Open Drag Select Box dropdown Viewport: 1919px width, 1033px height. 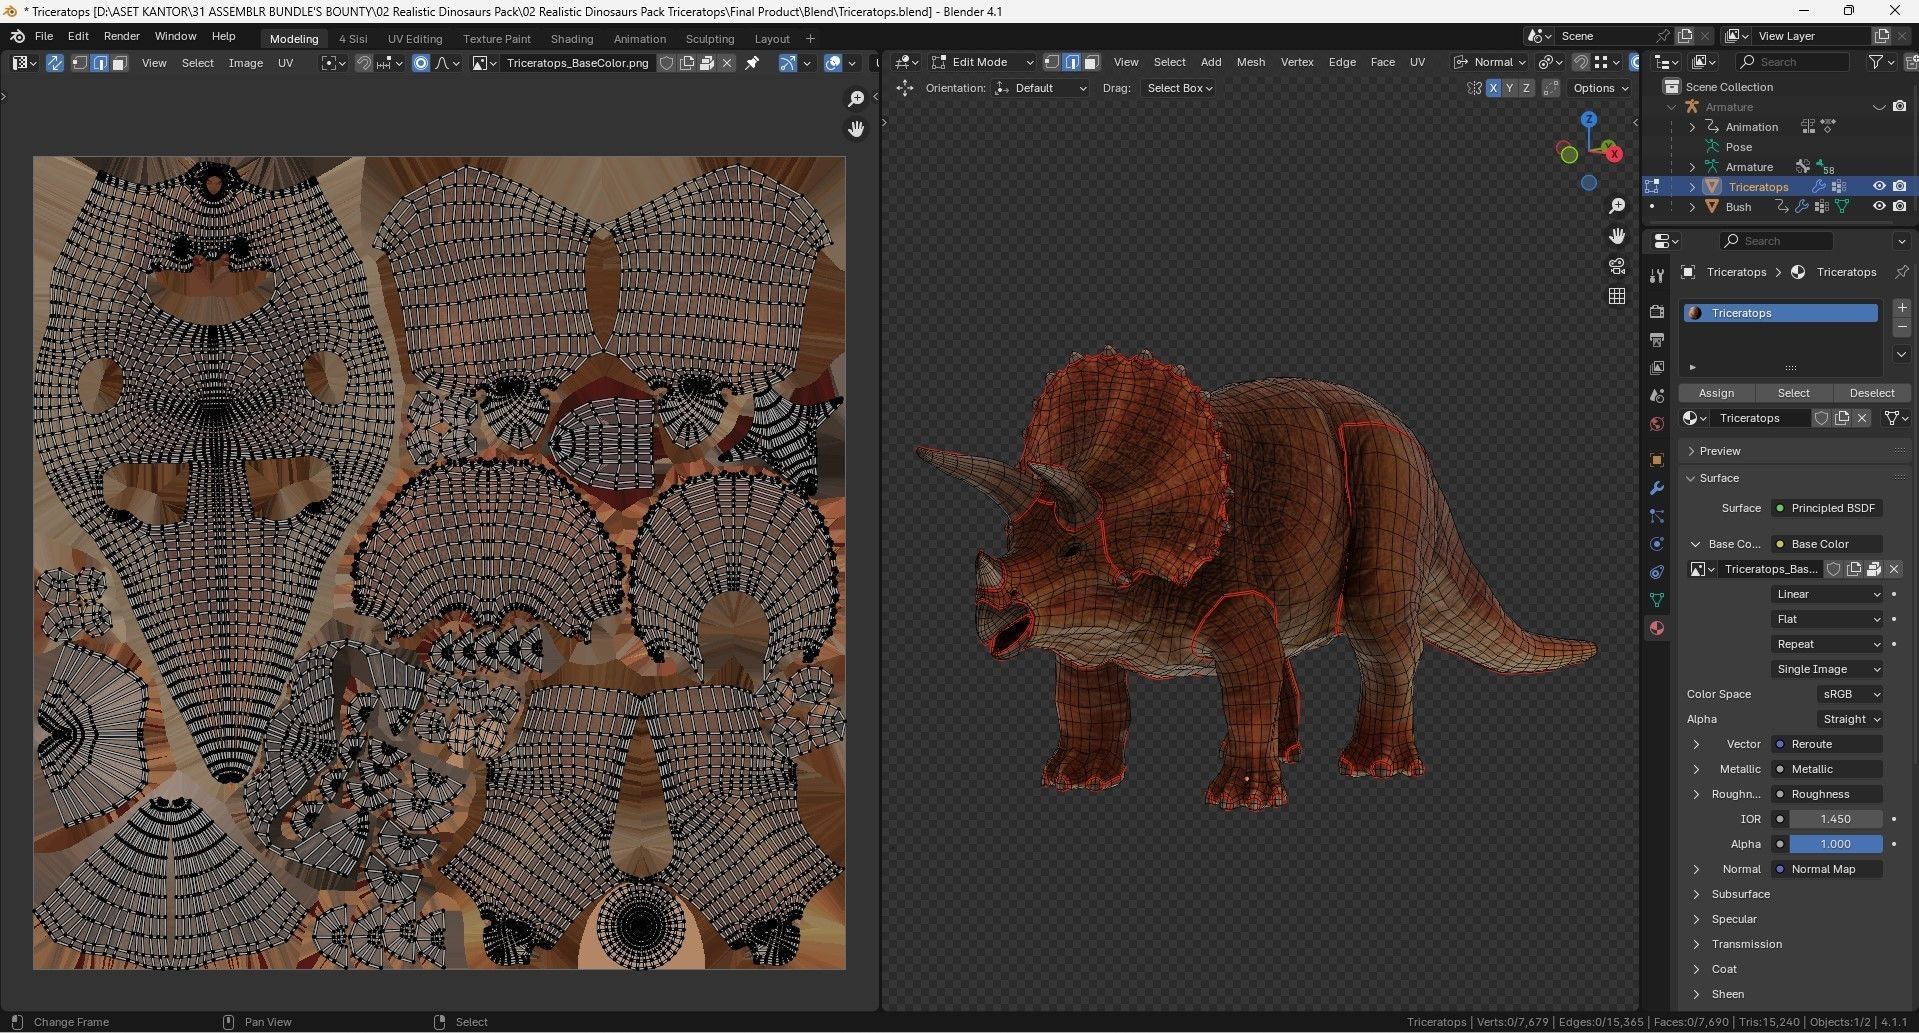(1179, 88)
